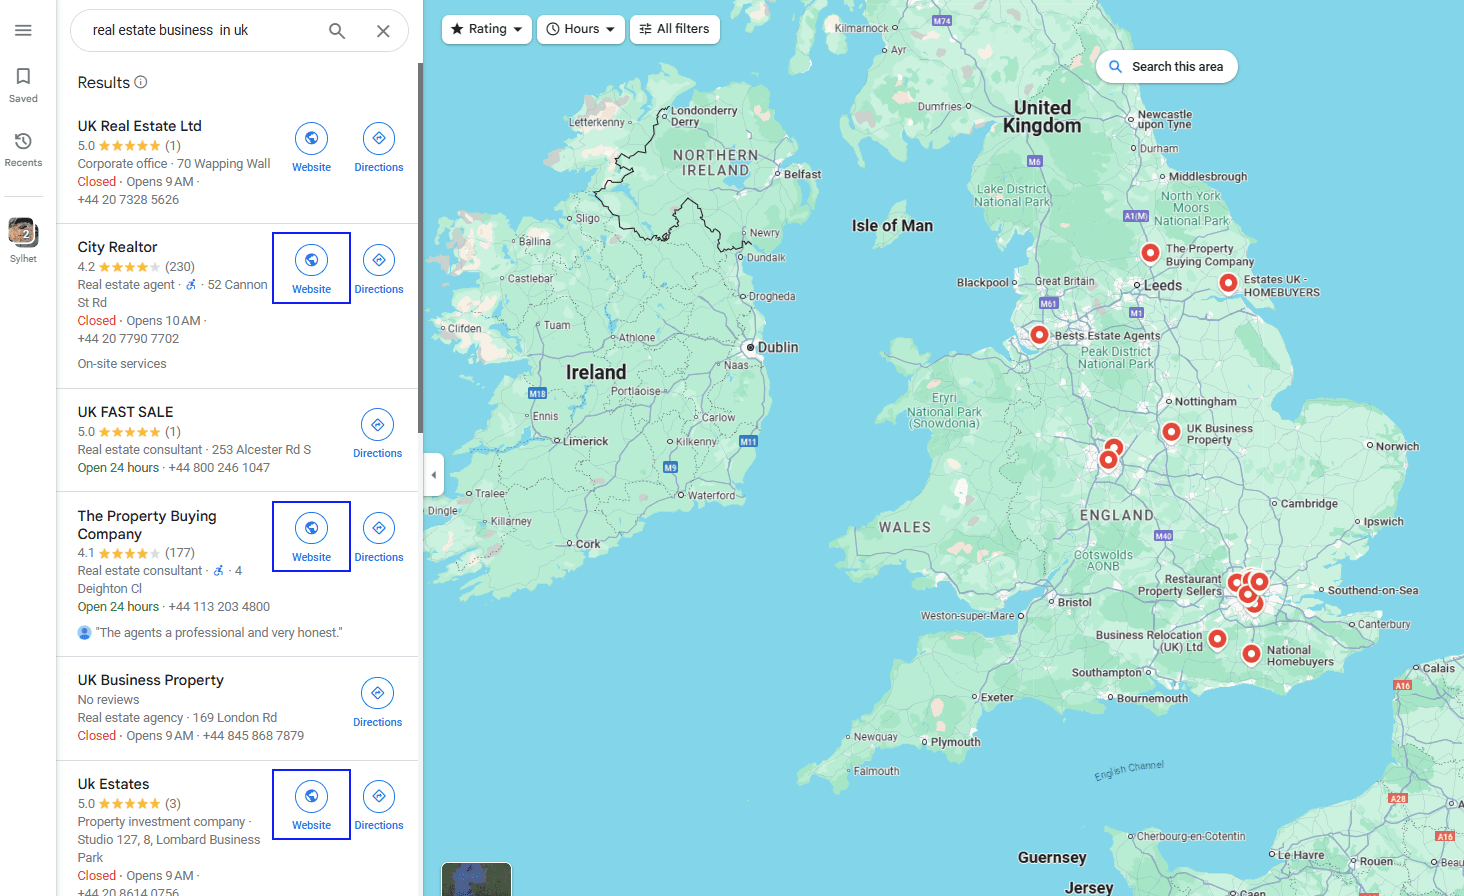This screenshot has width=1464, height=896.
Task: Click the Cork label on map
Action: tap(588, 544)
